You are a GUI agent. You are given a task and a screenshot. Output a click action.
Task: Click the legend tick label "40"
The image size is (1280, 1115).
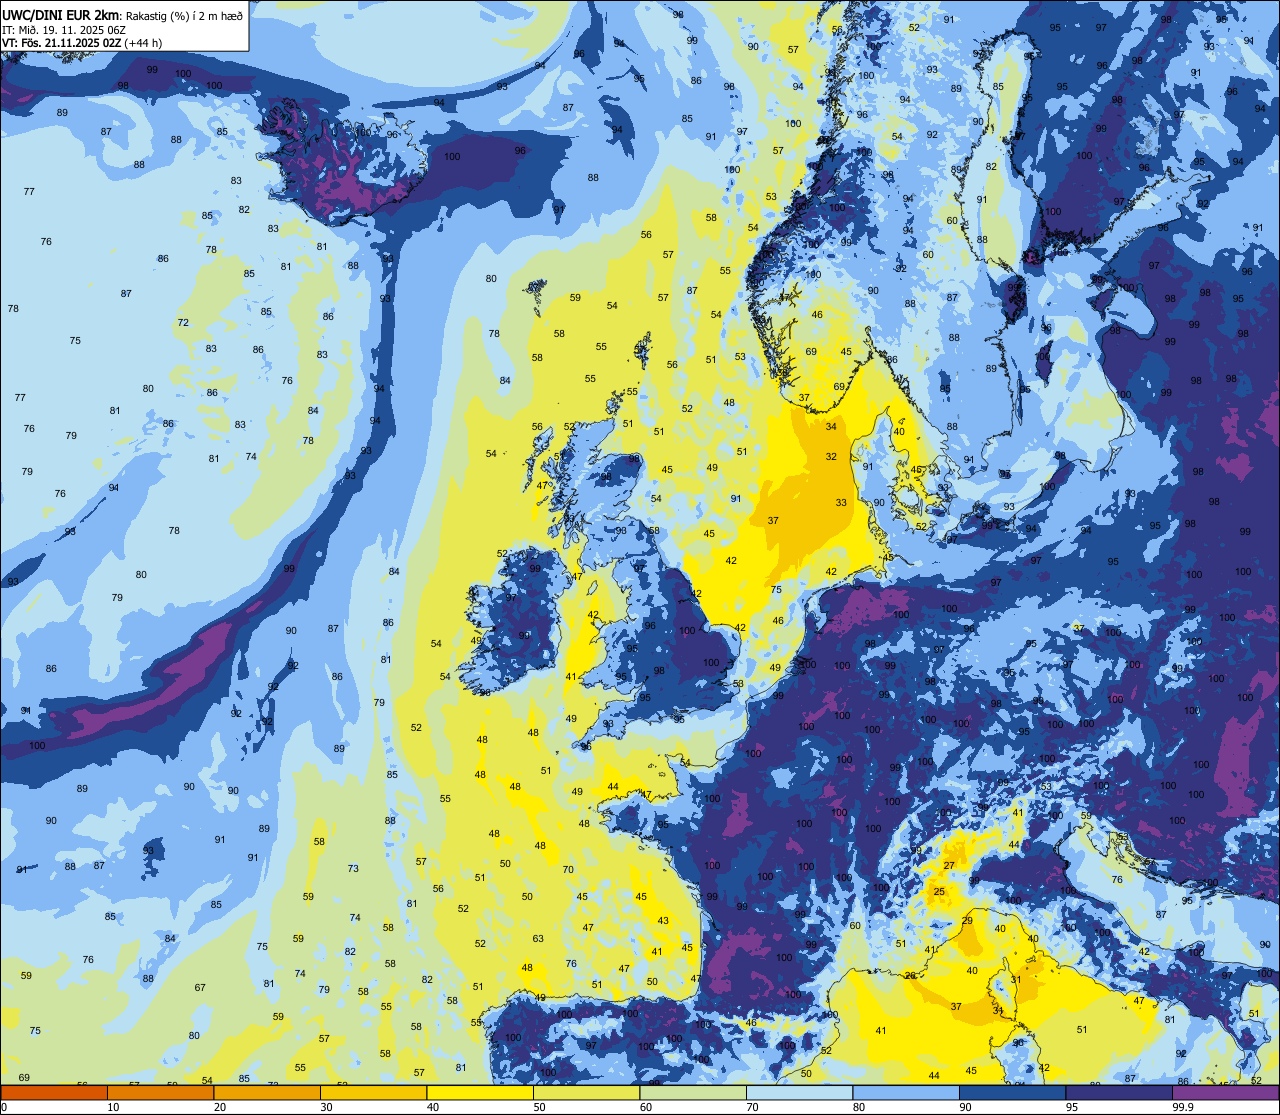click(433, 1107)
